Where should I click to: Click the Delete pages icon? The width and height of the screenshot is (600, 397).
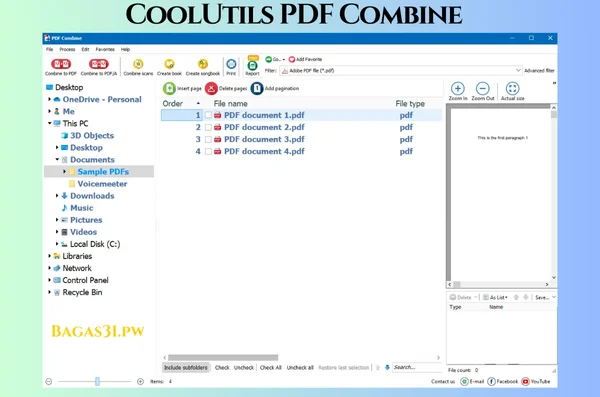coord(211,88)
